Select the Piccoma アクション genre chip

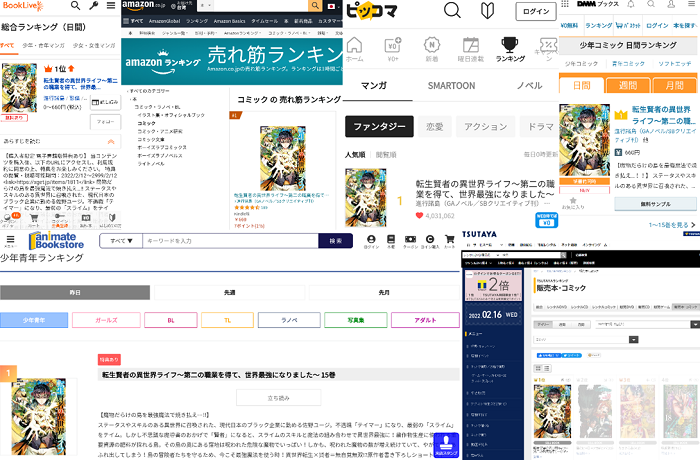(486, 127)
